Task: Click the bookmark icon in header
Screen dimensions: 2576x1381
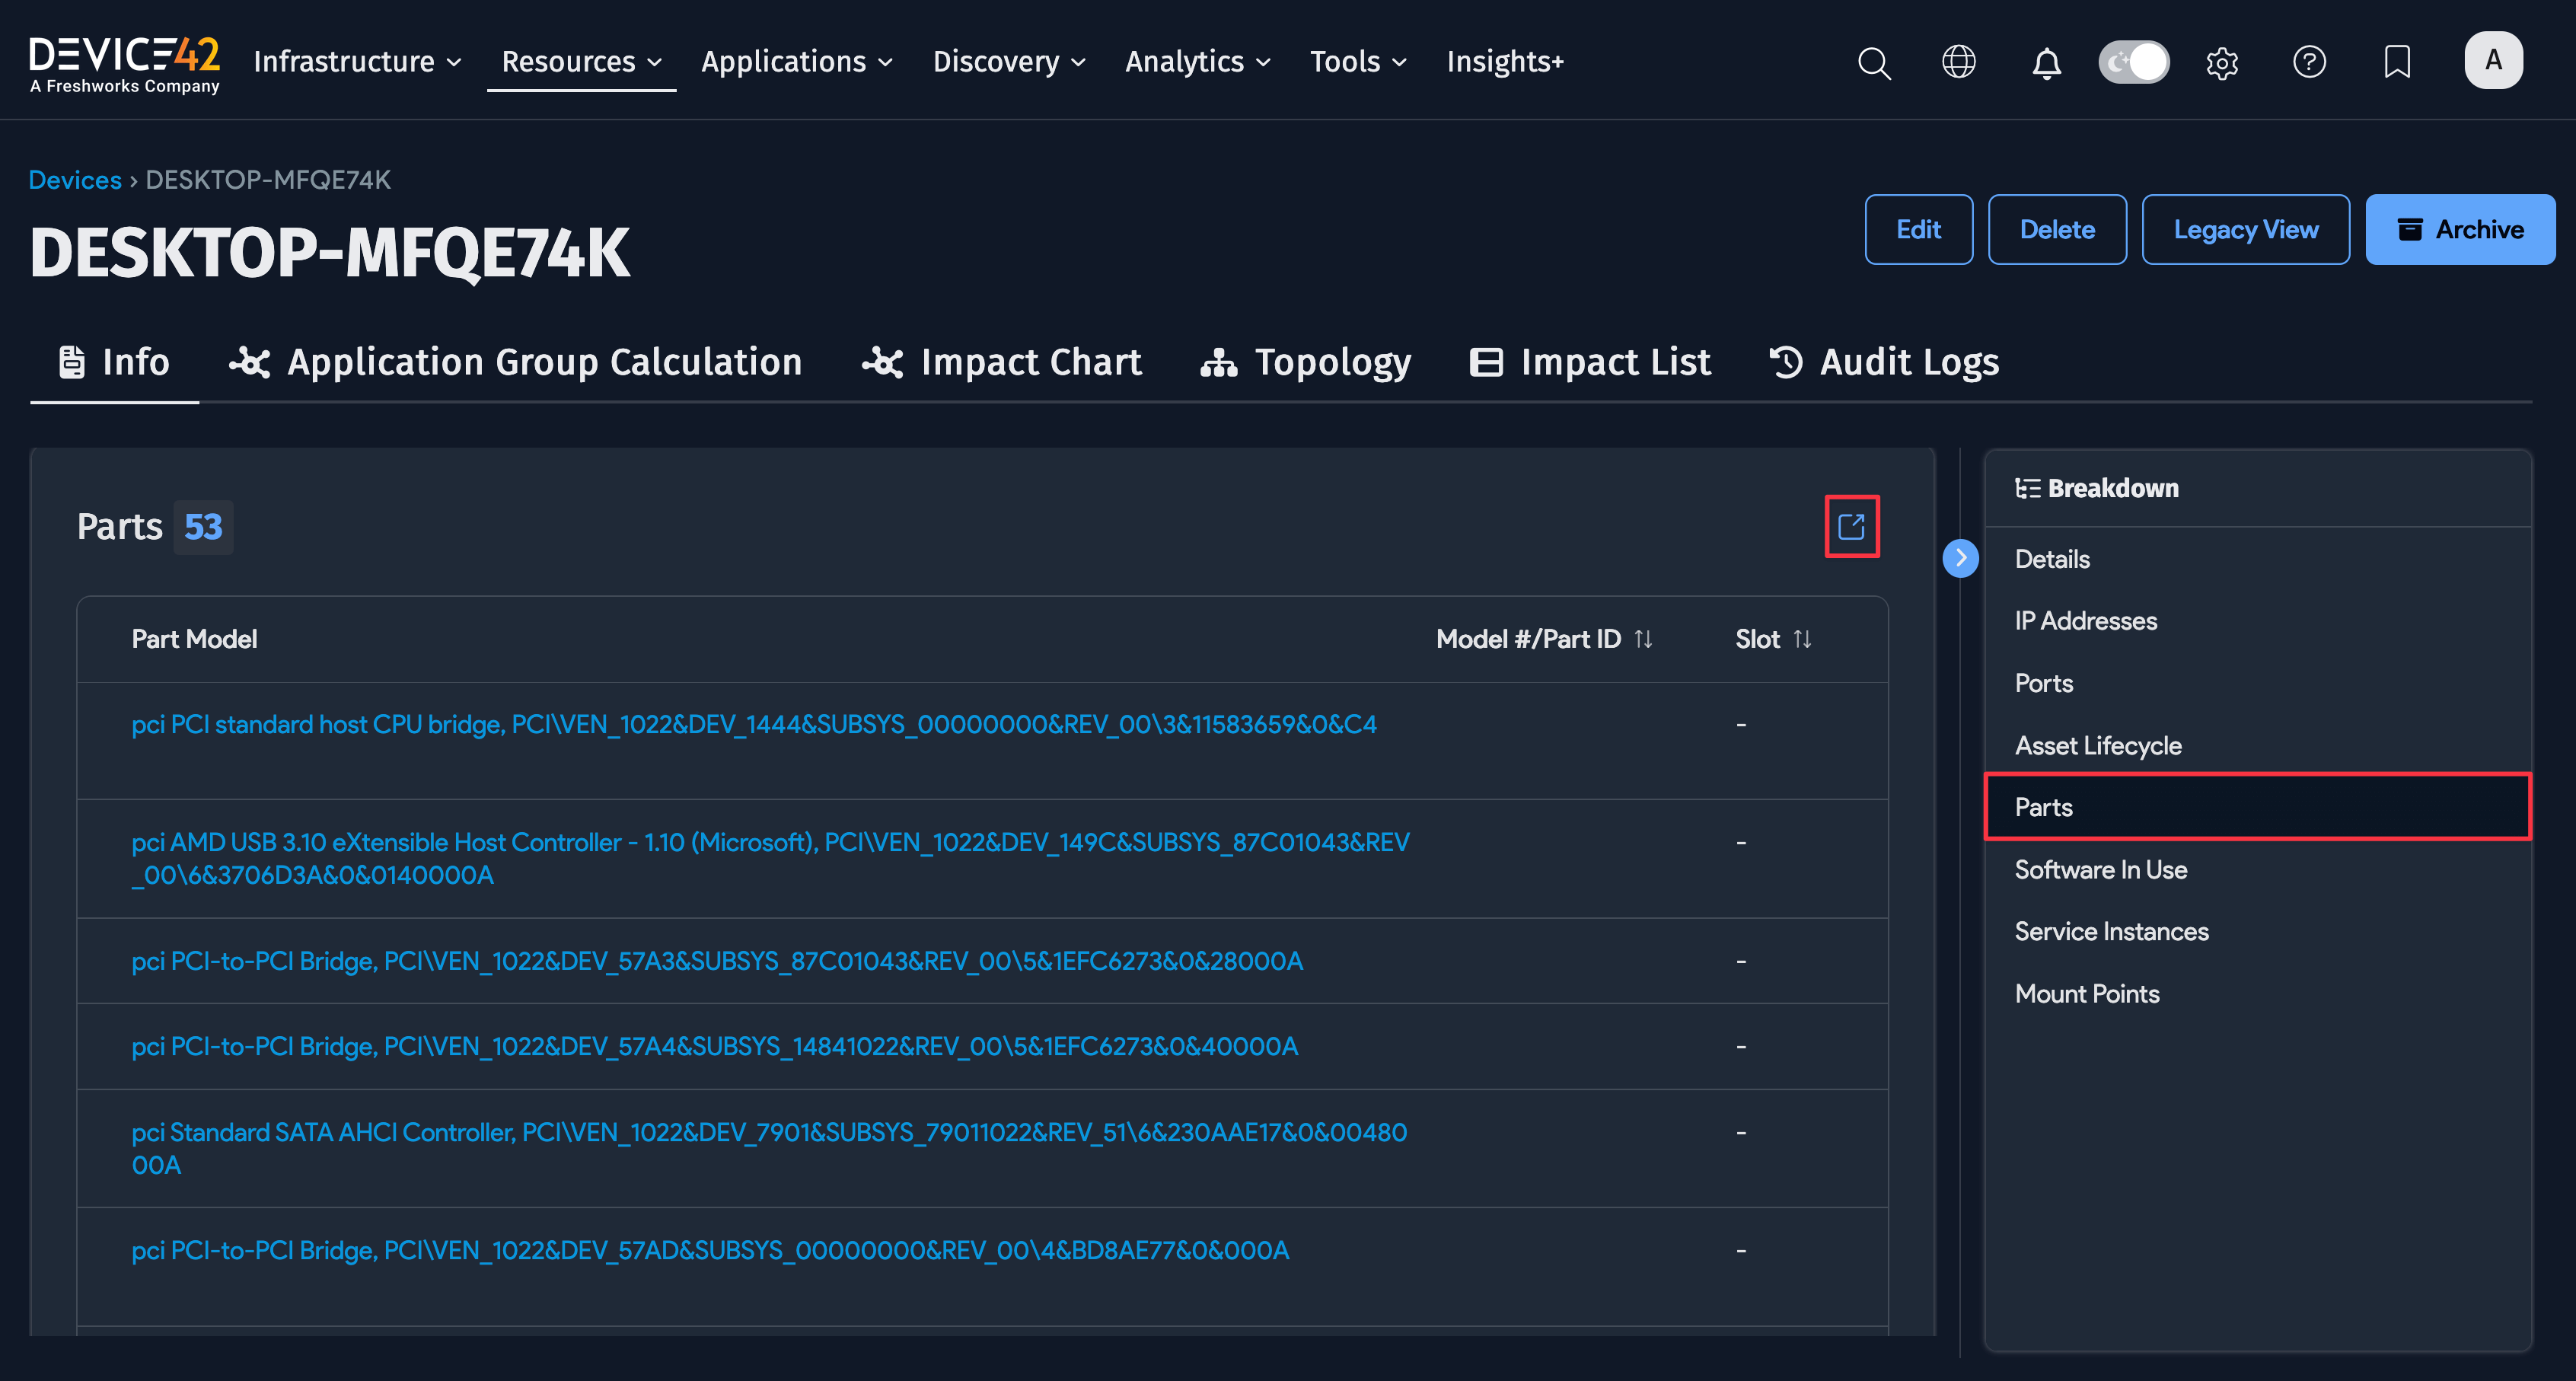Action: (x=2397, y=62)
